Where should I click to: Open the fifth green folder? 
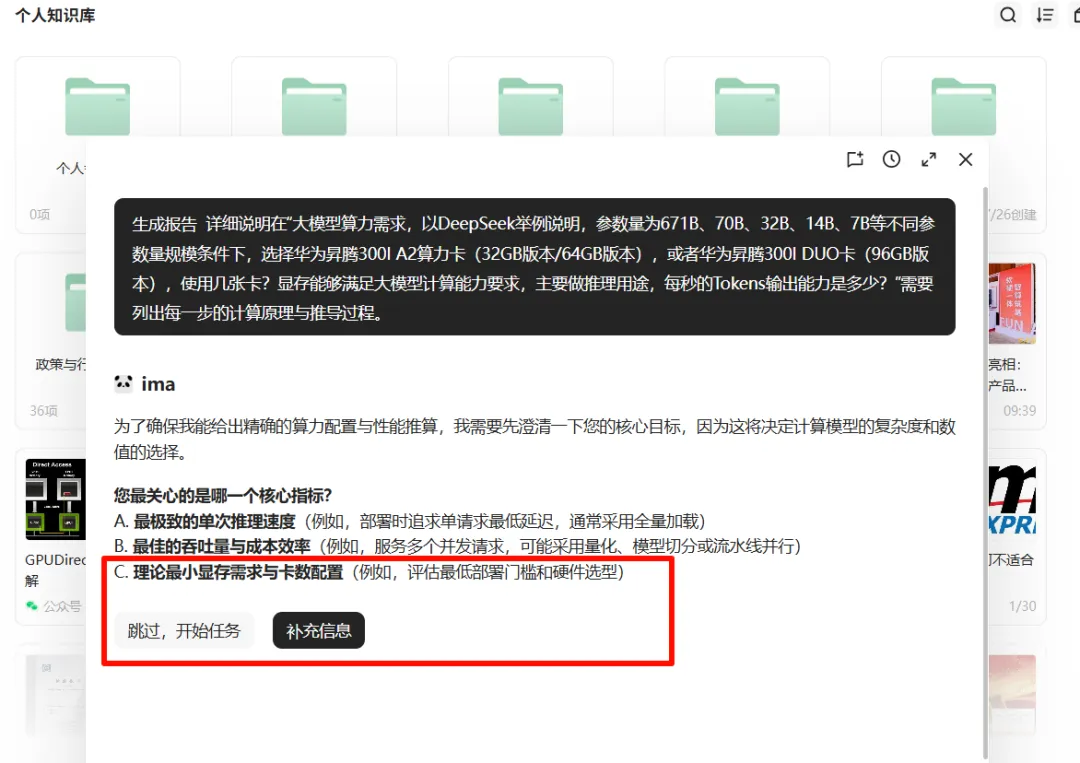point(964,107)
